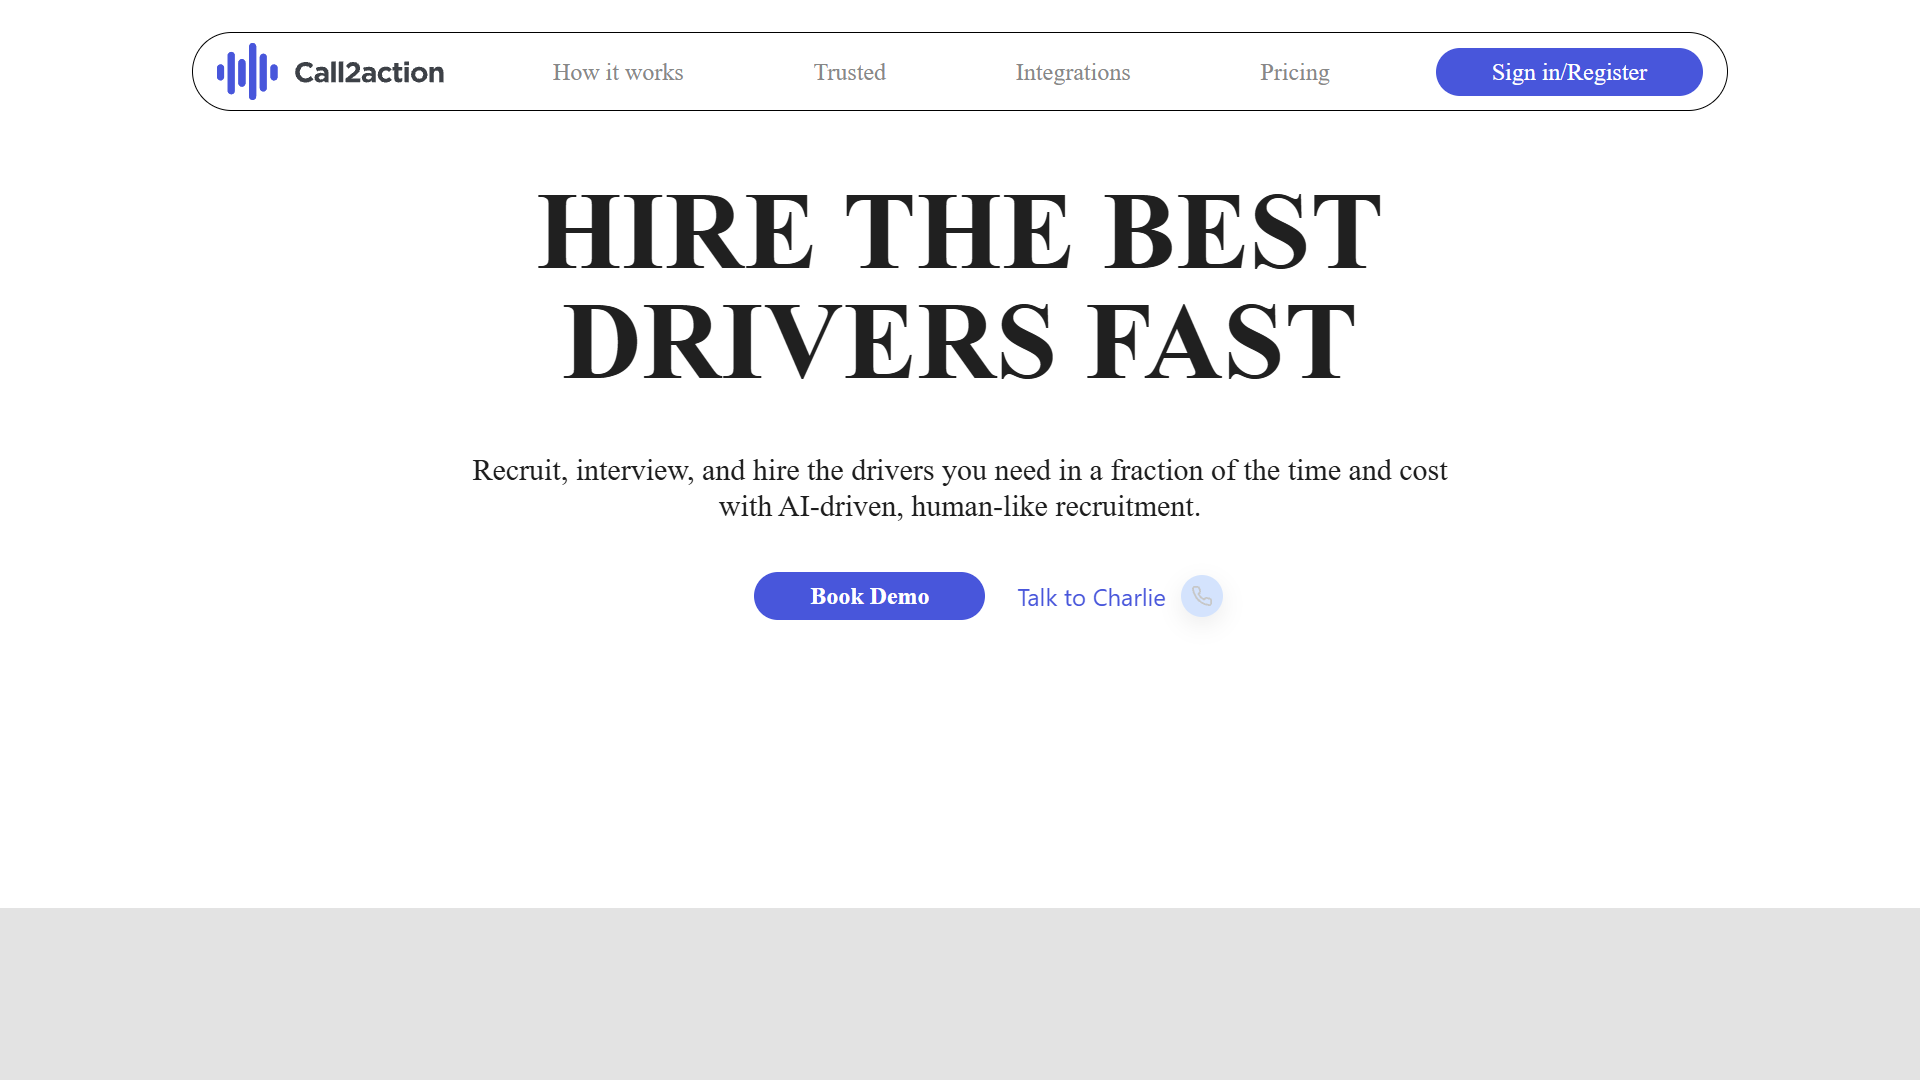The image size is (1920, 1080).
Task: Open the Pricing page link
Action: point(1294,72)
